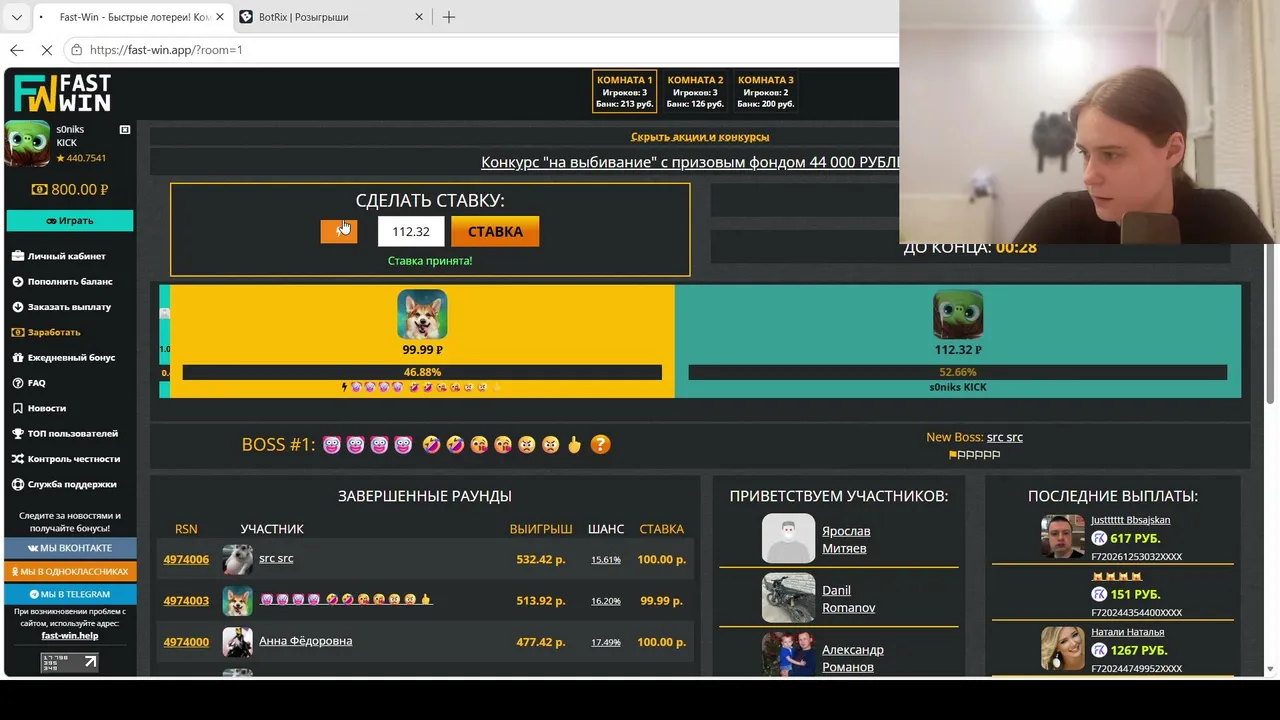Viewport: 1280px width, 720px height.
Task: Open round 4974000 link
Action: click(186, 642)
